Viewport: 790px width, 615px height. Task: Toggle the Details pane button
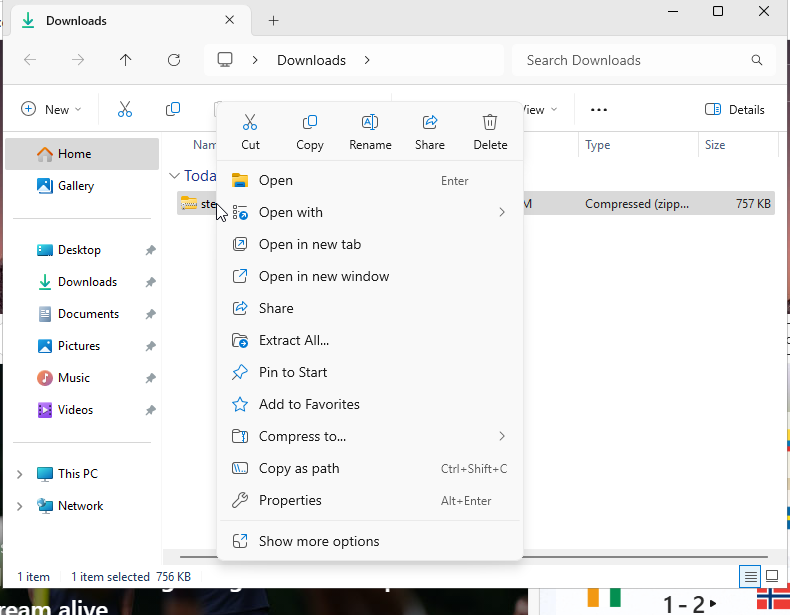point(735,109)
